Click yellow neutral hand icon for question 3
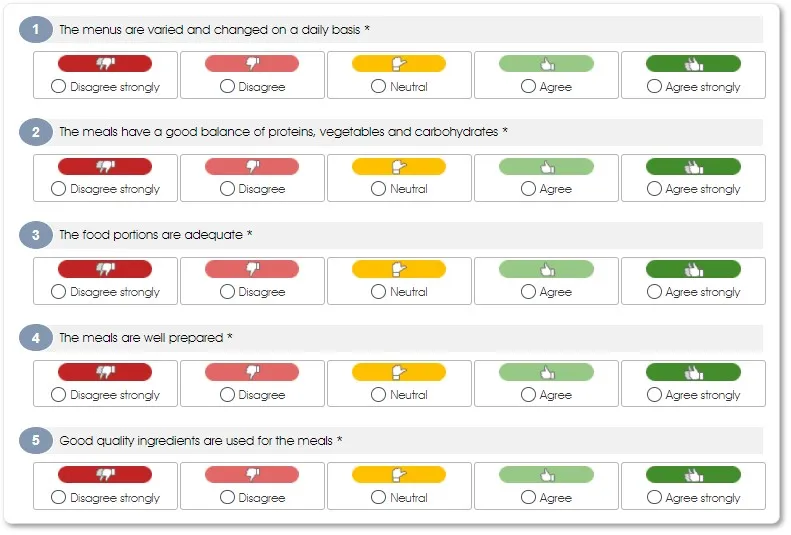This screenshot has width=791, height=535. [398, 270]
